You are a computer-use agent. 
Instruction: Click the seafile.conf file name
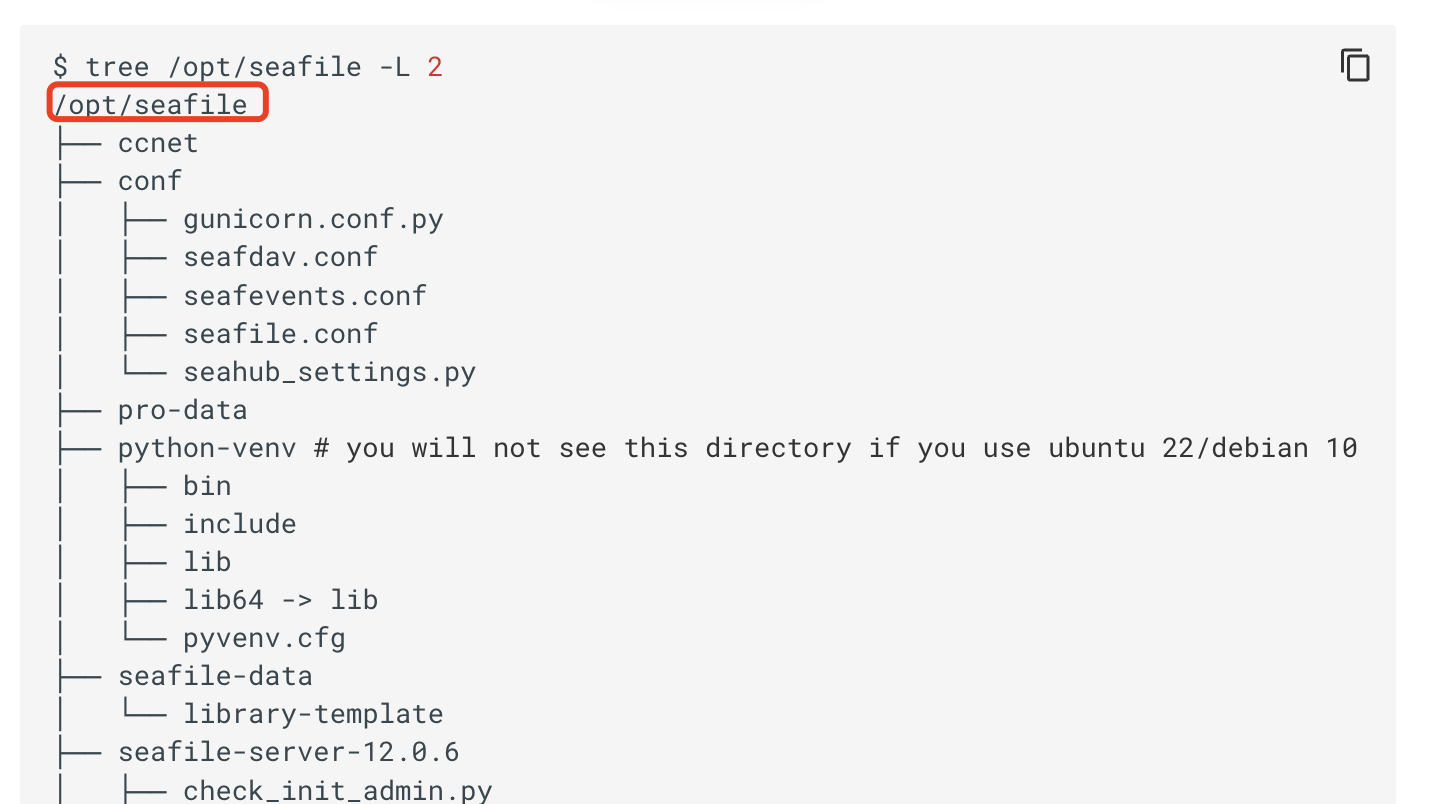click(280, 333)
